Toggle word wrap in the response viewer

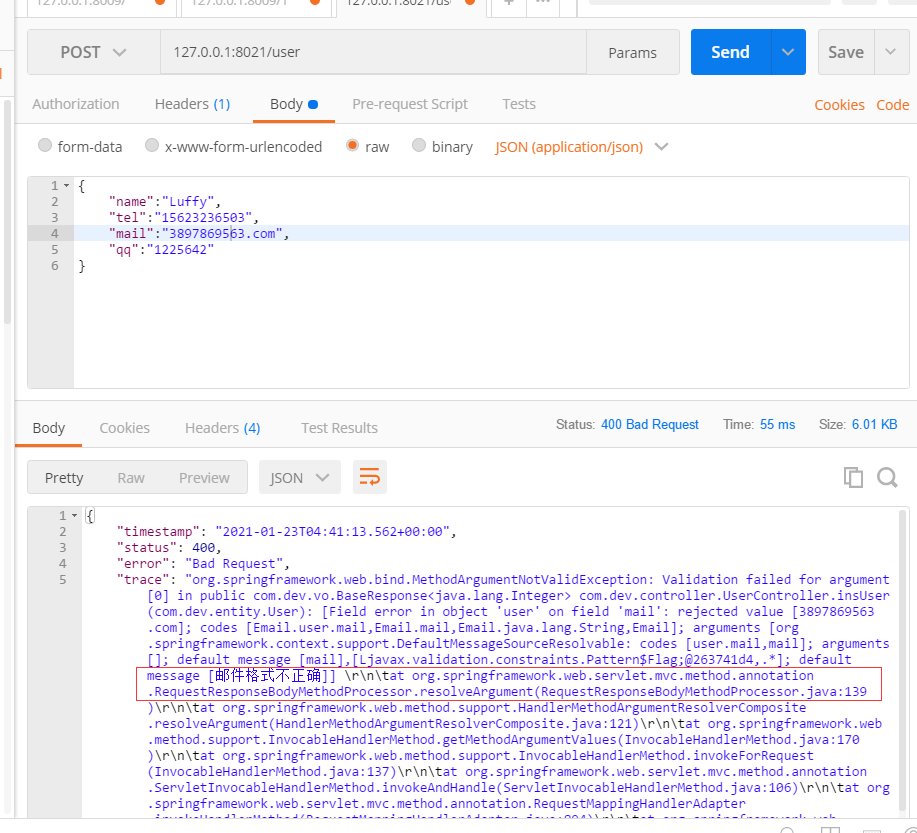pos(370,477)
